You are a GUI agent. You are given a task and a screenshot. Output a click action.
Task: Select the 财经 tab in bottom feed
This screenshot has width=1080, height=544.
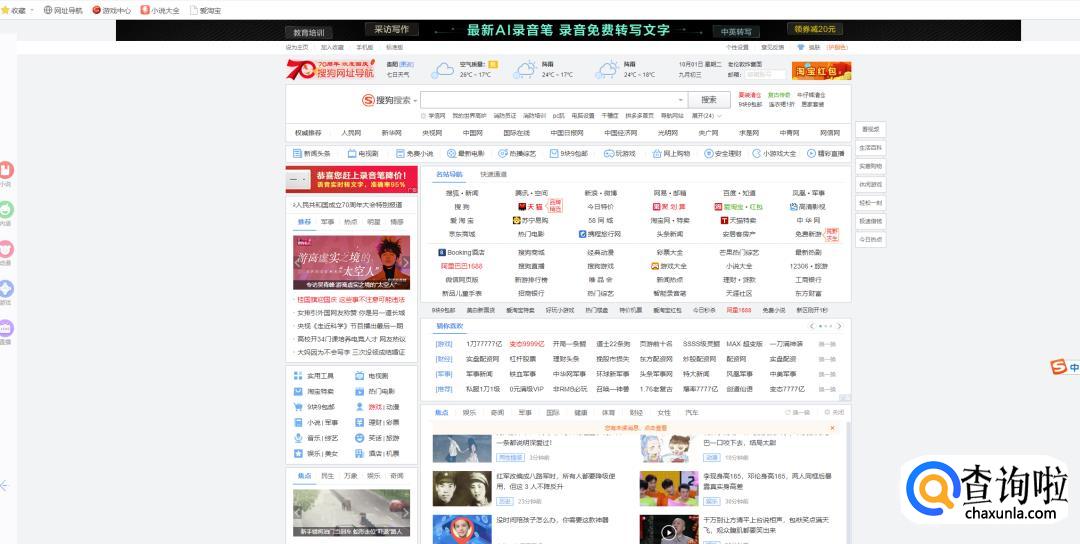[x=636, y=412]
